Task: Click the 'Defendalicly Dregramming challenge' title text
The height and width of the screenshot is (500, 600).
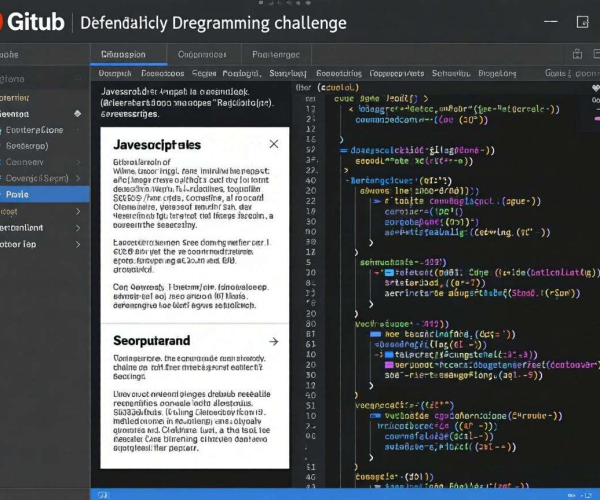Action: coord(213,23)
